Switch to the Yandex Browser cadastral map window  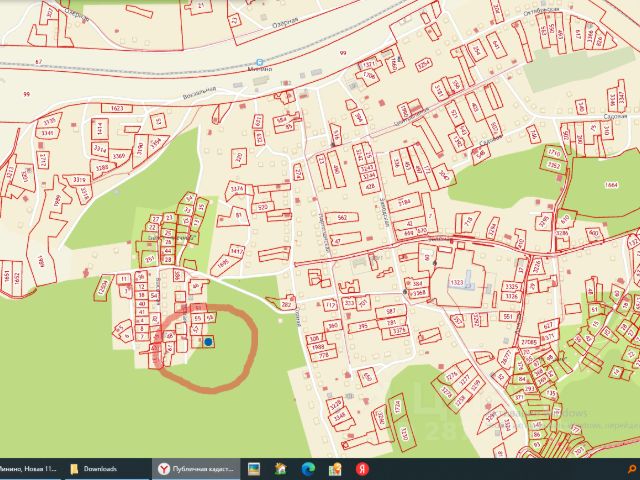(x=197, y=469)
